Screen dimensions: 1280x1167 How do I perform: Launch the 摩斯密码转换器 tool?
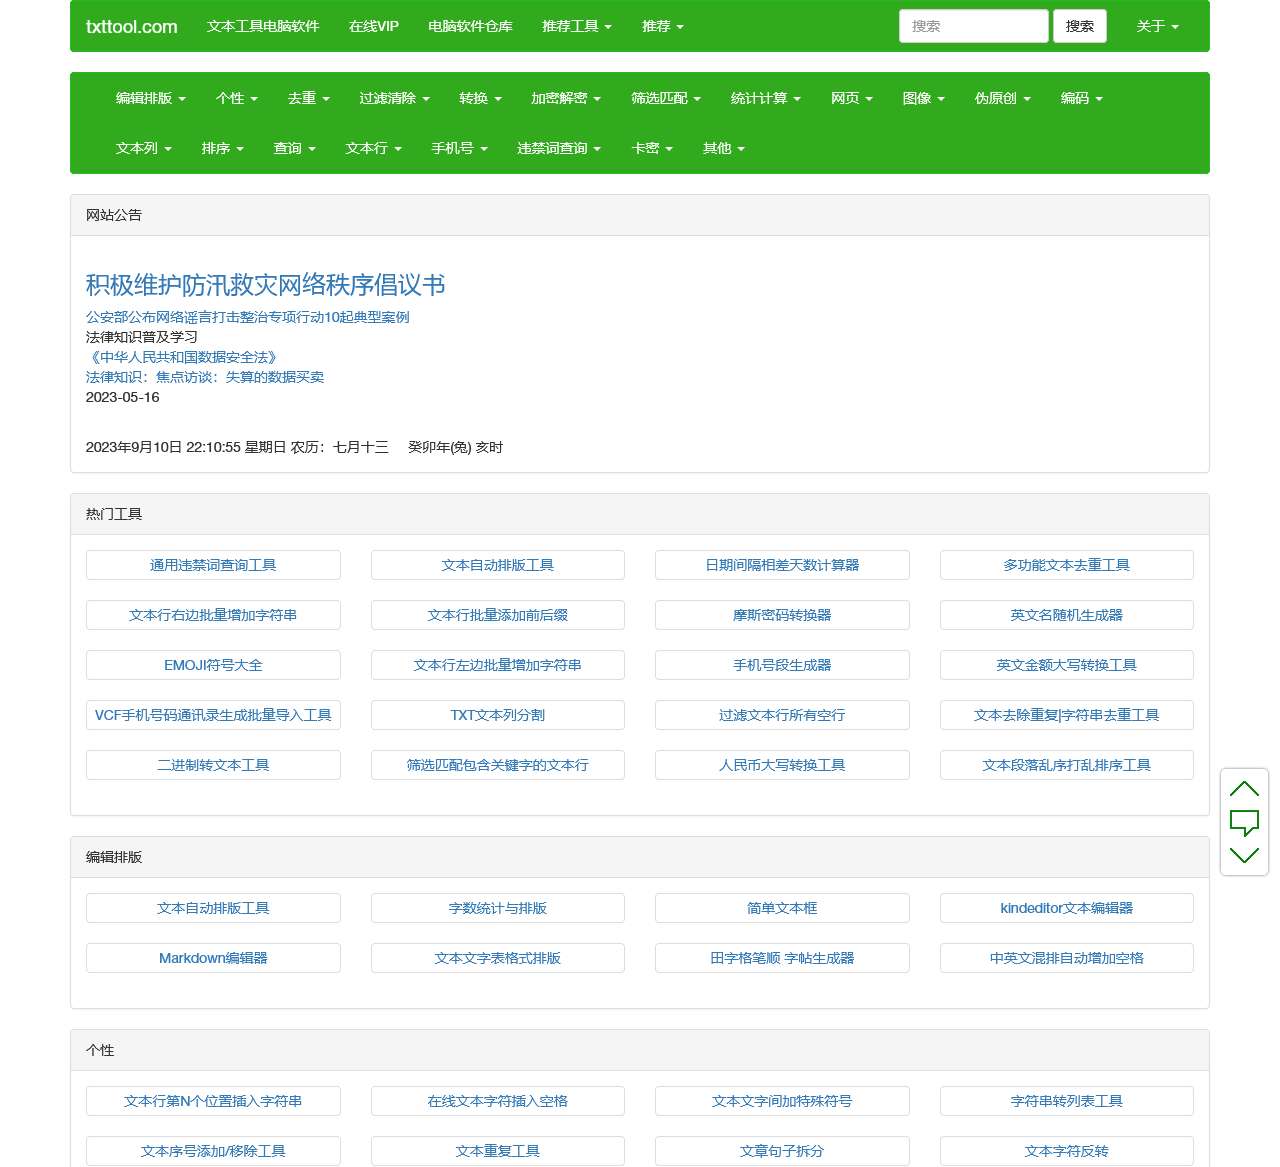[782, 615]
